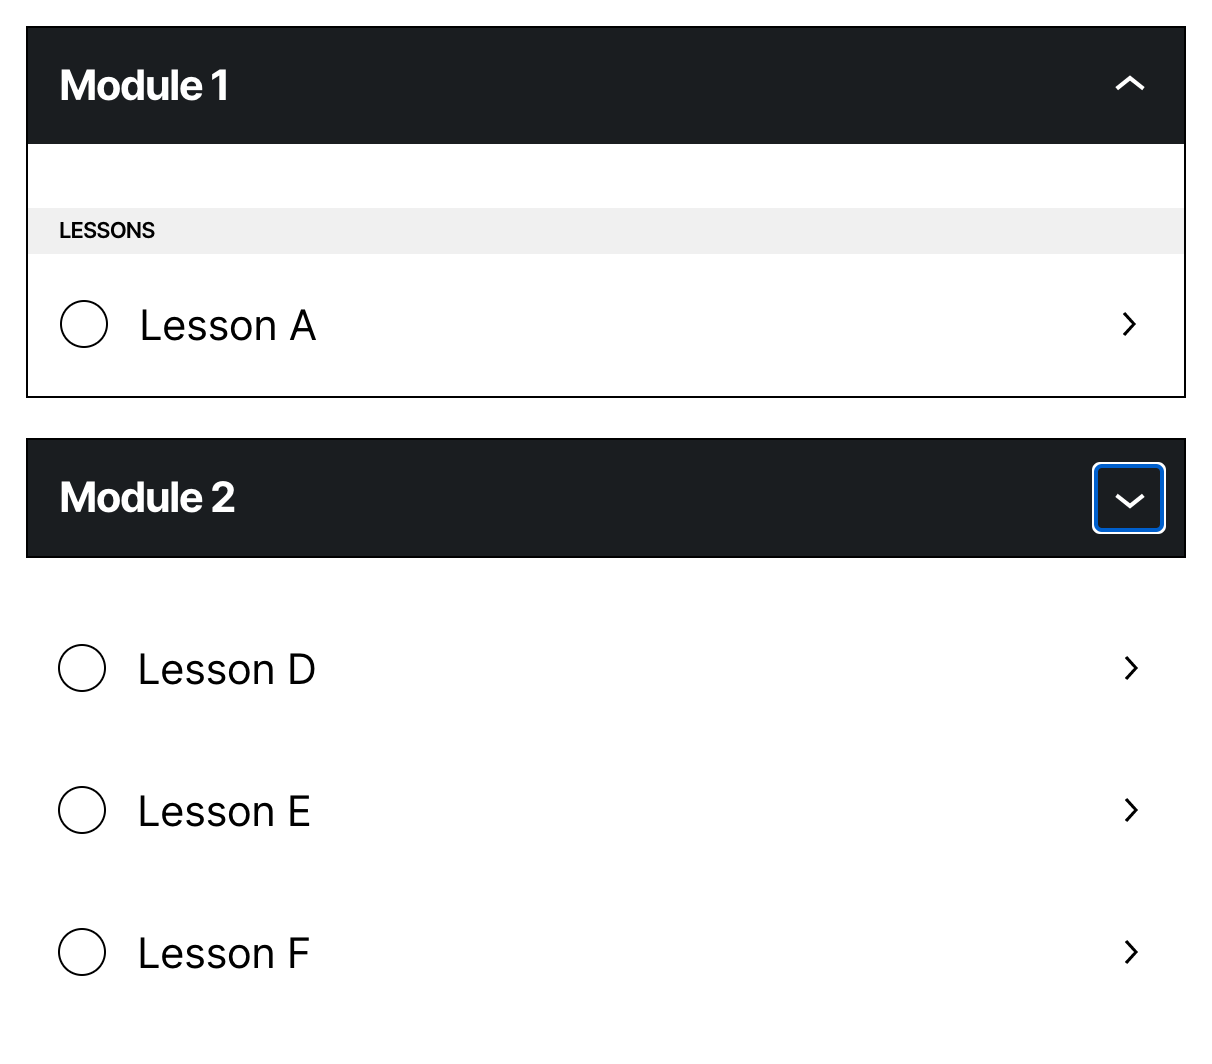
Task: Open Lesson E via its right arrow
Action: click(1131, 810)
